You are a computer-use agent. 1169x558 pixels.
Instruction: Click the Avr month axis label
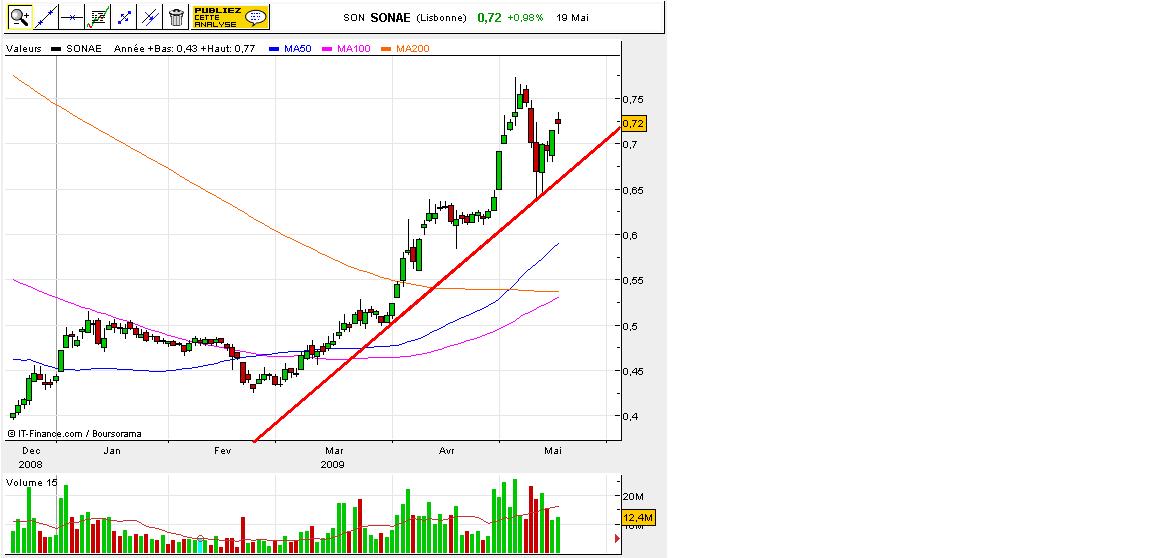point(447,451)
